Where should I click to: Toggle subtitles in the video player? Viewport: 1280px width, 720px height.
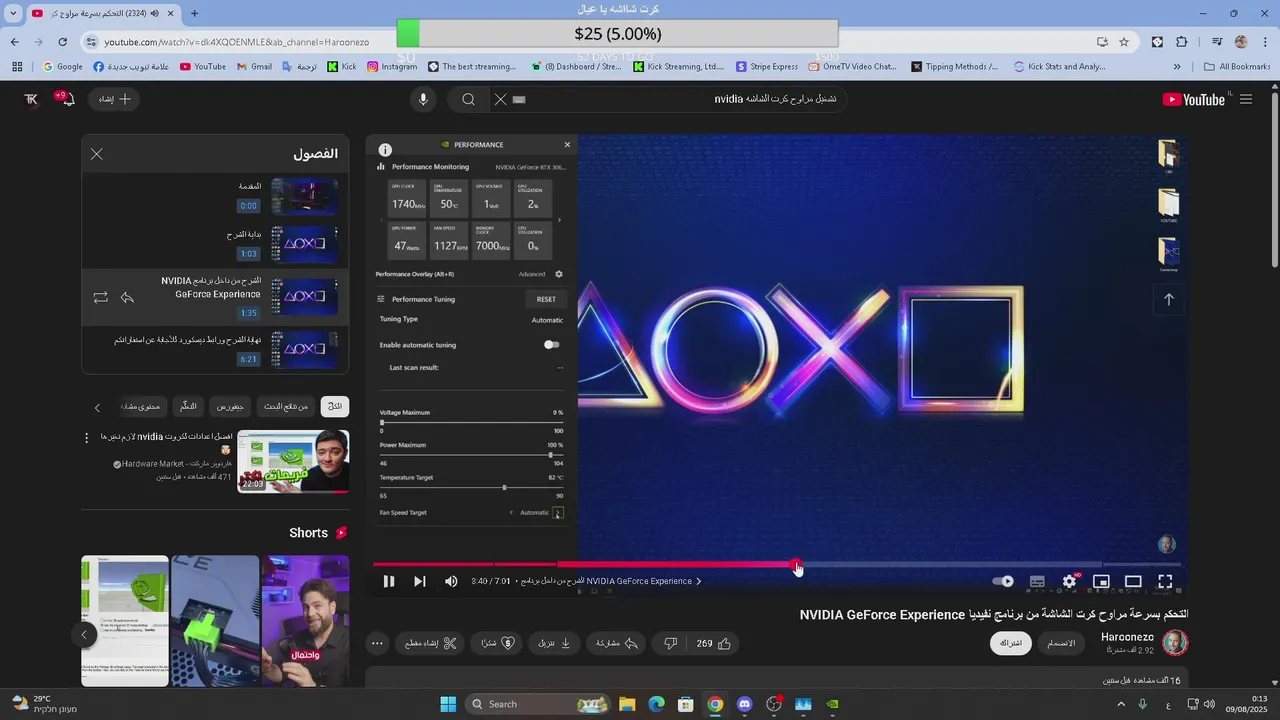pyautogui.click(x=1037, y=581)
